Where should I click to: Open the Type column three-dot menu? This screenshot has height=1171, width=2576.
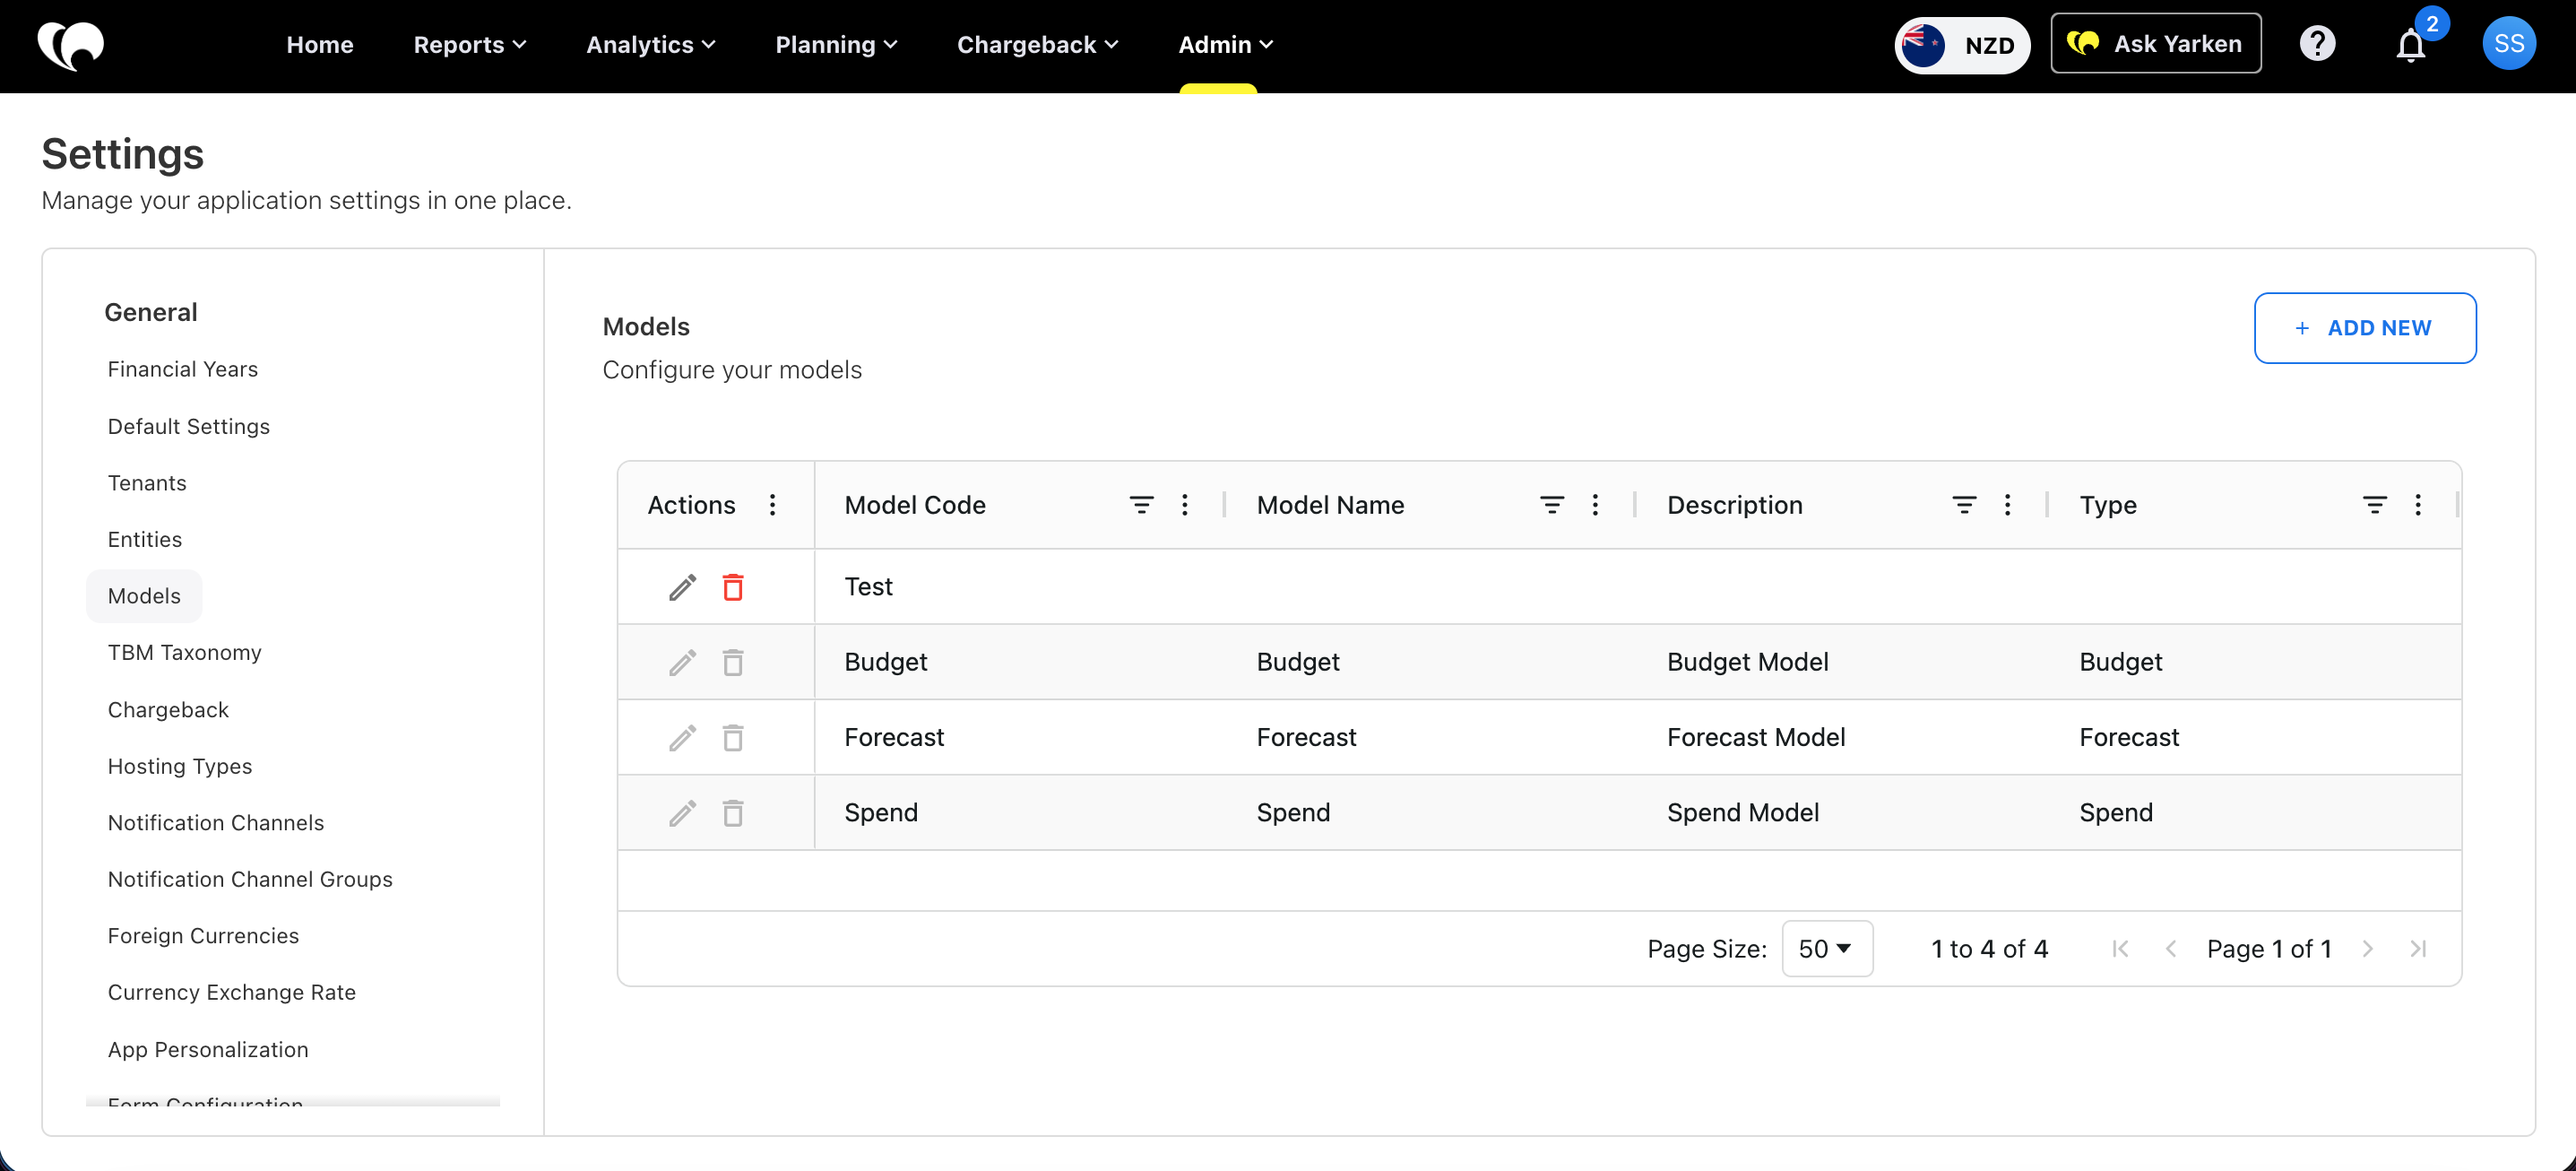coord(2417,505)
